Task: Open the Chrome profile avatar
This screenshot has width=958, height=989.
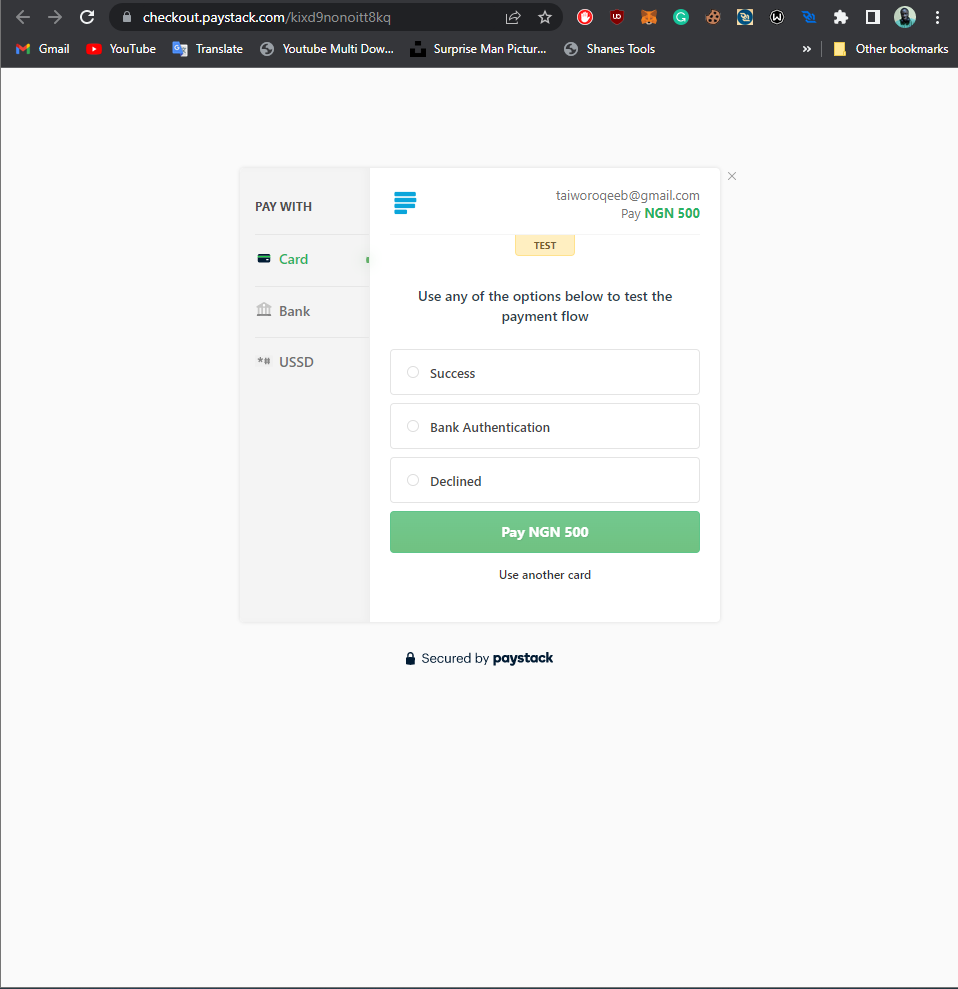Action: 905,17
